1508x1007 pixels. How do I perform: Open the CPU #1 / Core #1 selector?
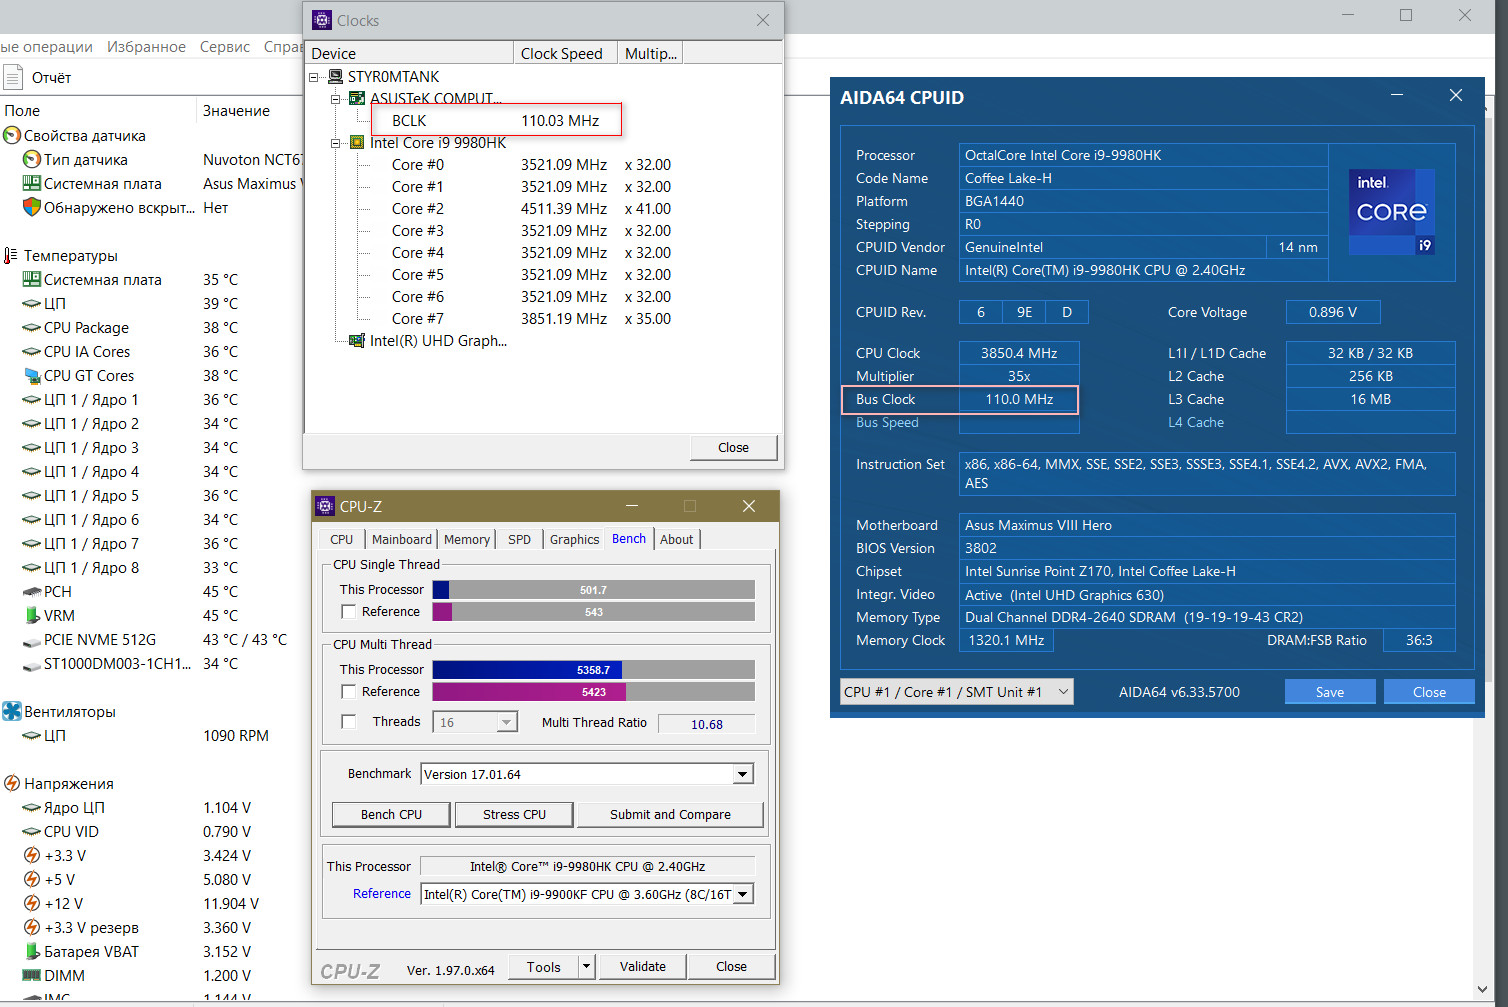pyautogui.click(x=957, y=692)
